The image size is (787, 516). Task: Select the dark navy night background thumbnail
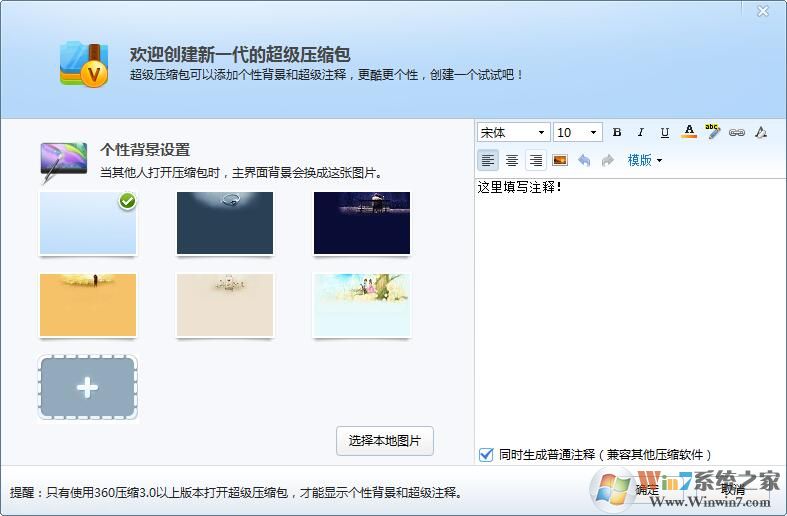point(362,223)
